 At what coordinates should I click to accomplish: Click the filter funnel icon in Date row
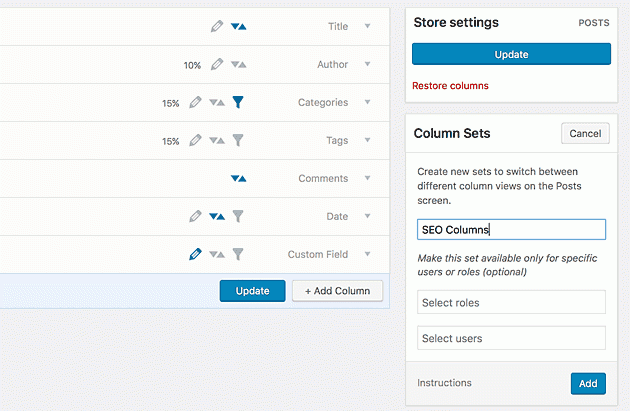(238, 216)
